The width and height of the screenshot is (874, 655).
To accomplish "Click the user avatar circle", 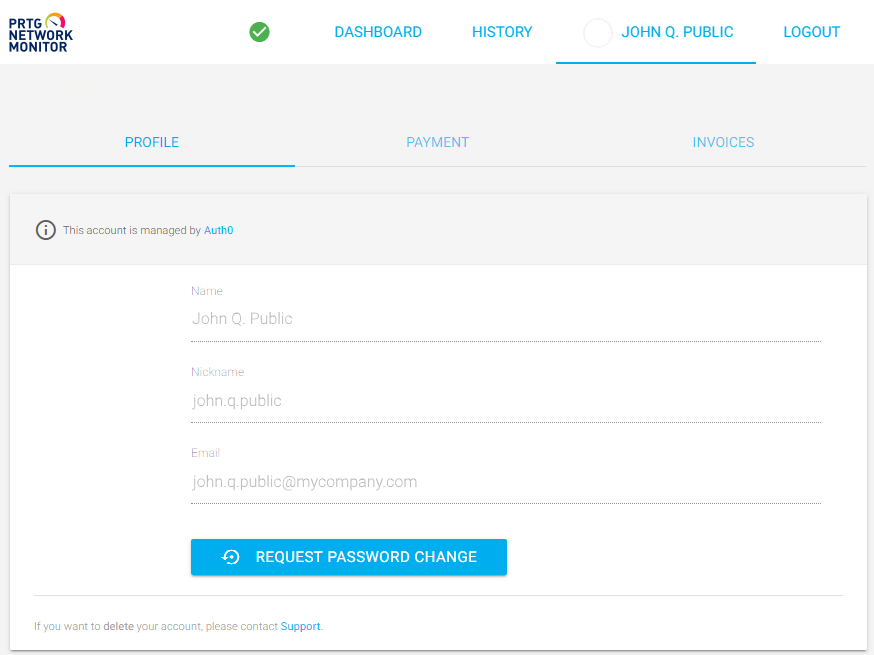I will point(598,32).
